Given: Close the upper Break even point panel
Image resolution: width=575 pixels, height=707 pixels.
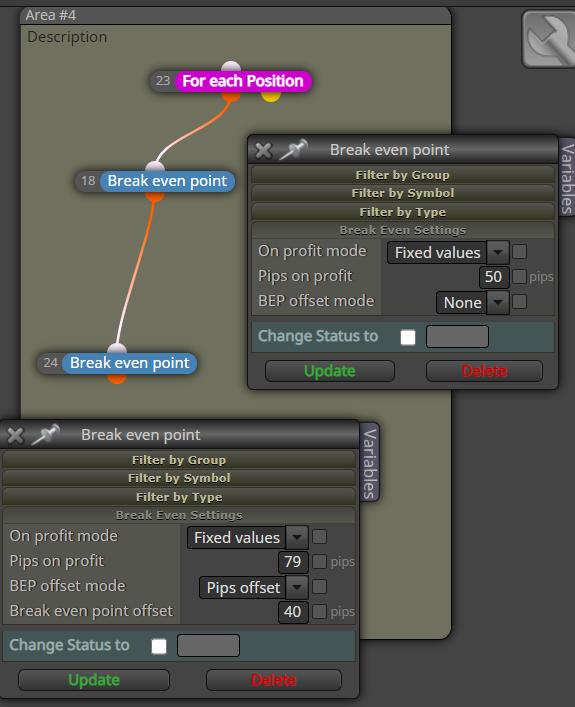Looking at the screenshot, I should click(263, 151).
